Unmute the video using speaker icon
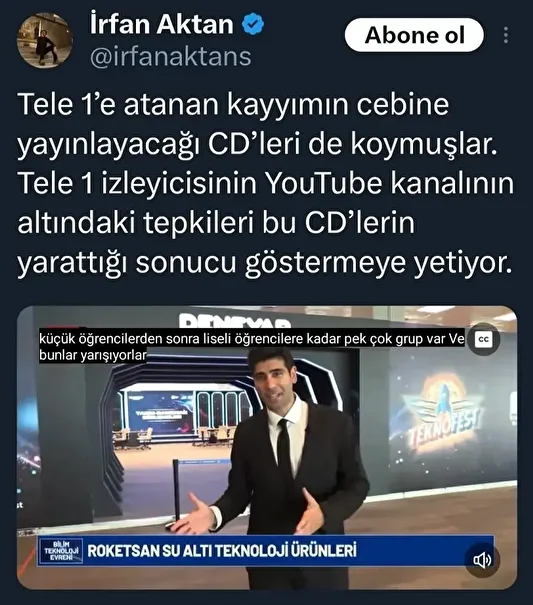Image resolution: width=533 pixels, height=605 pixels. [x=482, y=560]
